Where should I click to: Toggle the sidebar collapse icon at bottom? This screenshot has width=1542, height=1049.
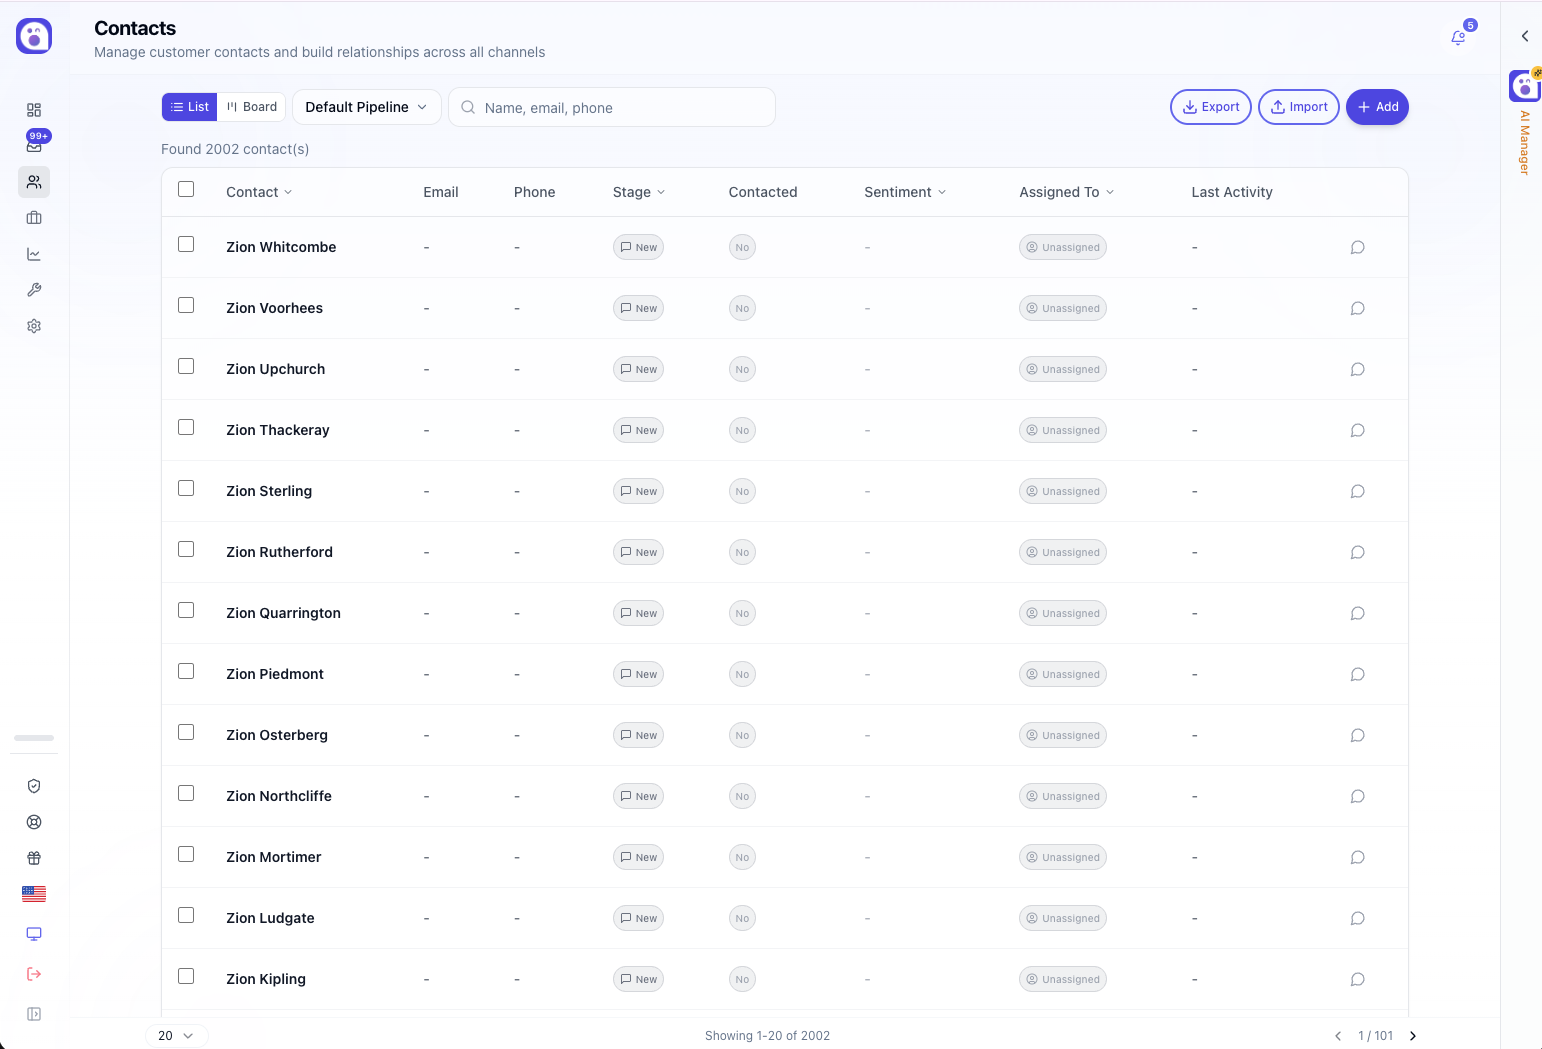point(34,1014)
